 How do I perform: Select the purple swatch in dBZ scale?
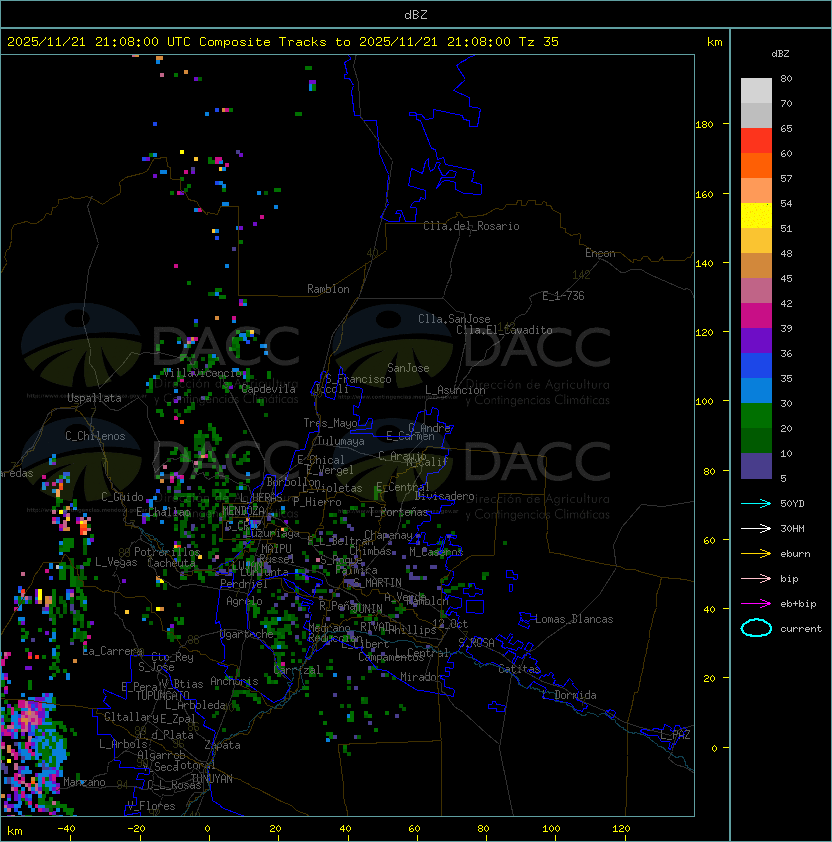click(x=756, y=340)
